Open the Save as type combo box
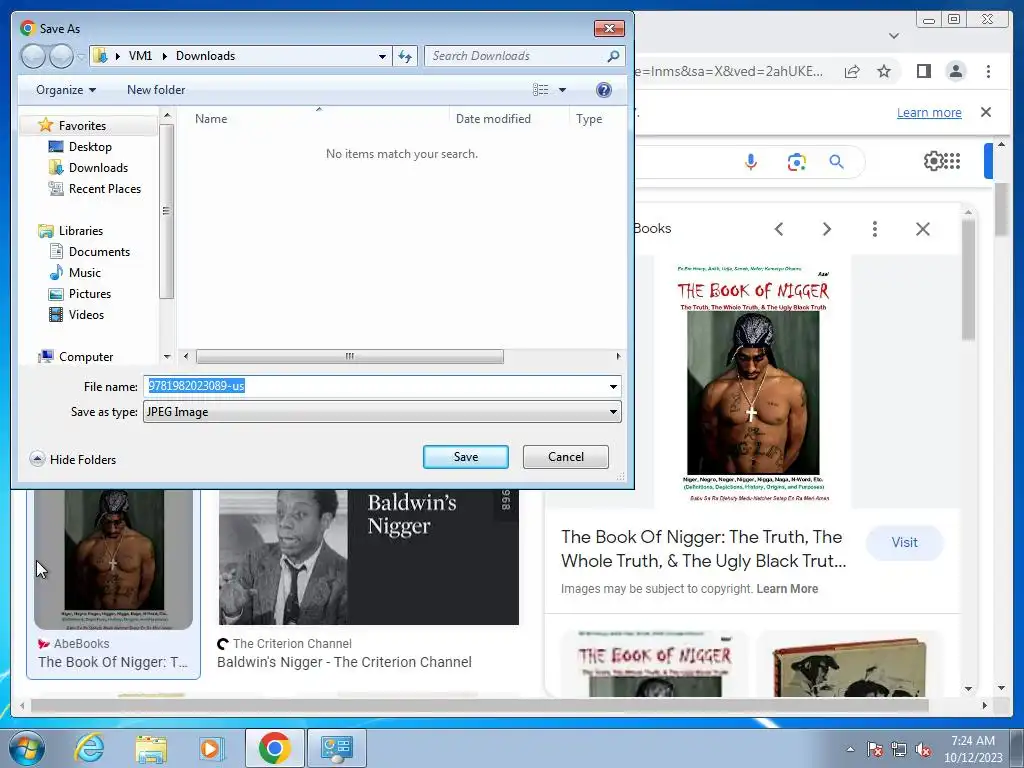1024x768 pixels. [x=382, y=412]
